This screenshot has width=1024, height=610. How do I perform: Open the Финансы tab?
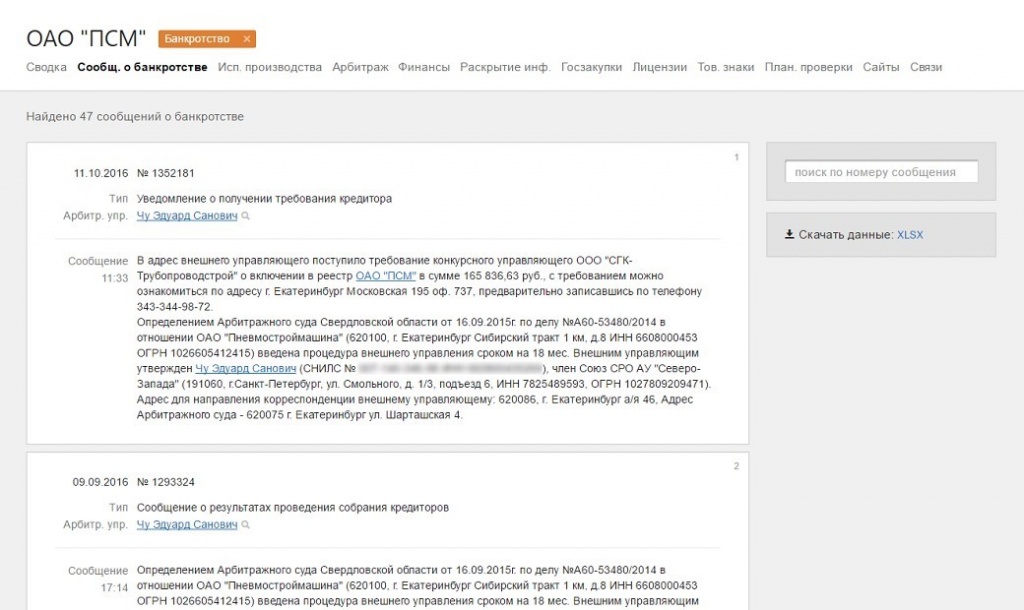(424, 67)
